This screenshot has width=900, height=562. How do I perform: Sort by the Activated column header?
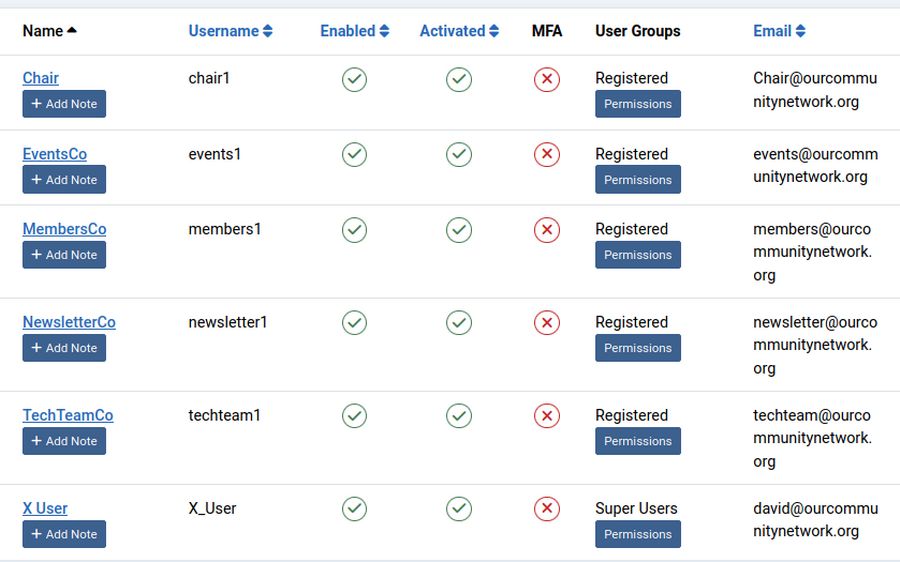459,31
